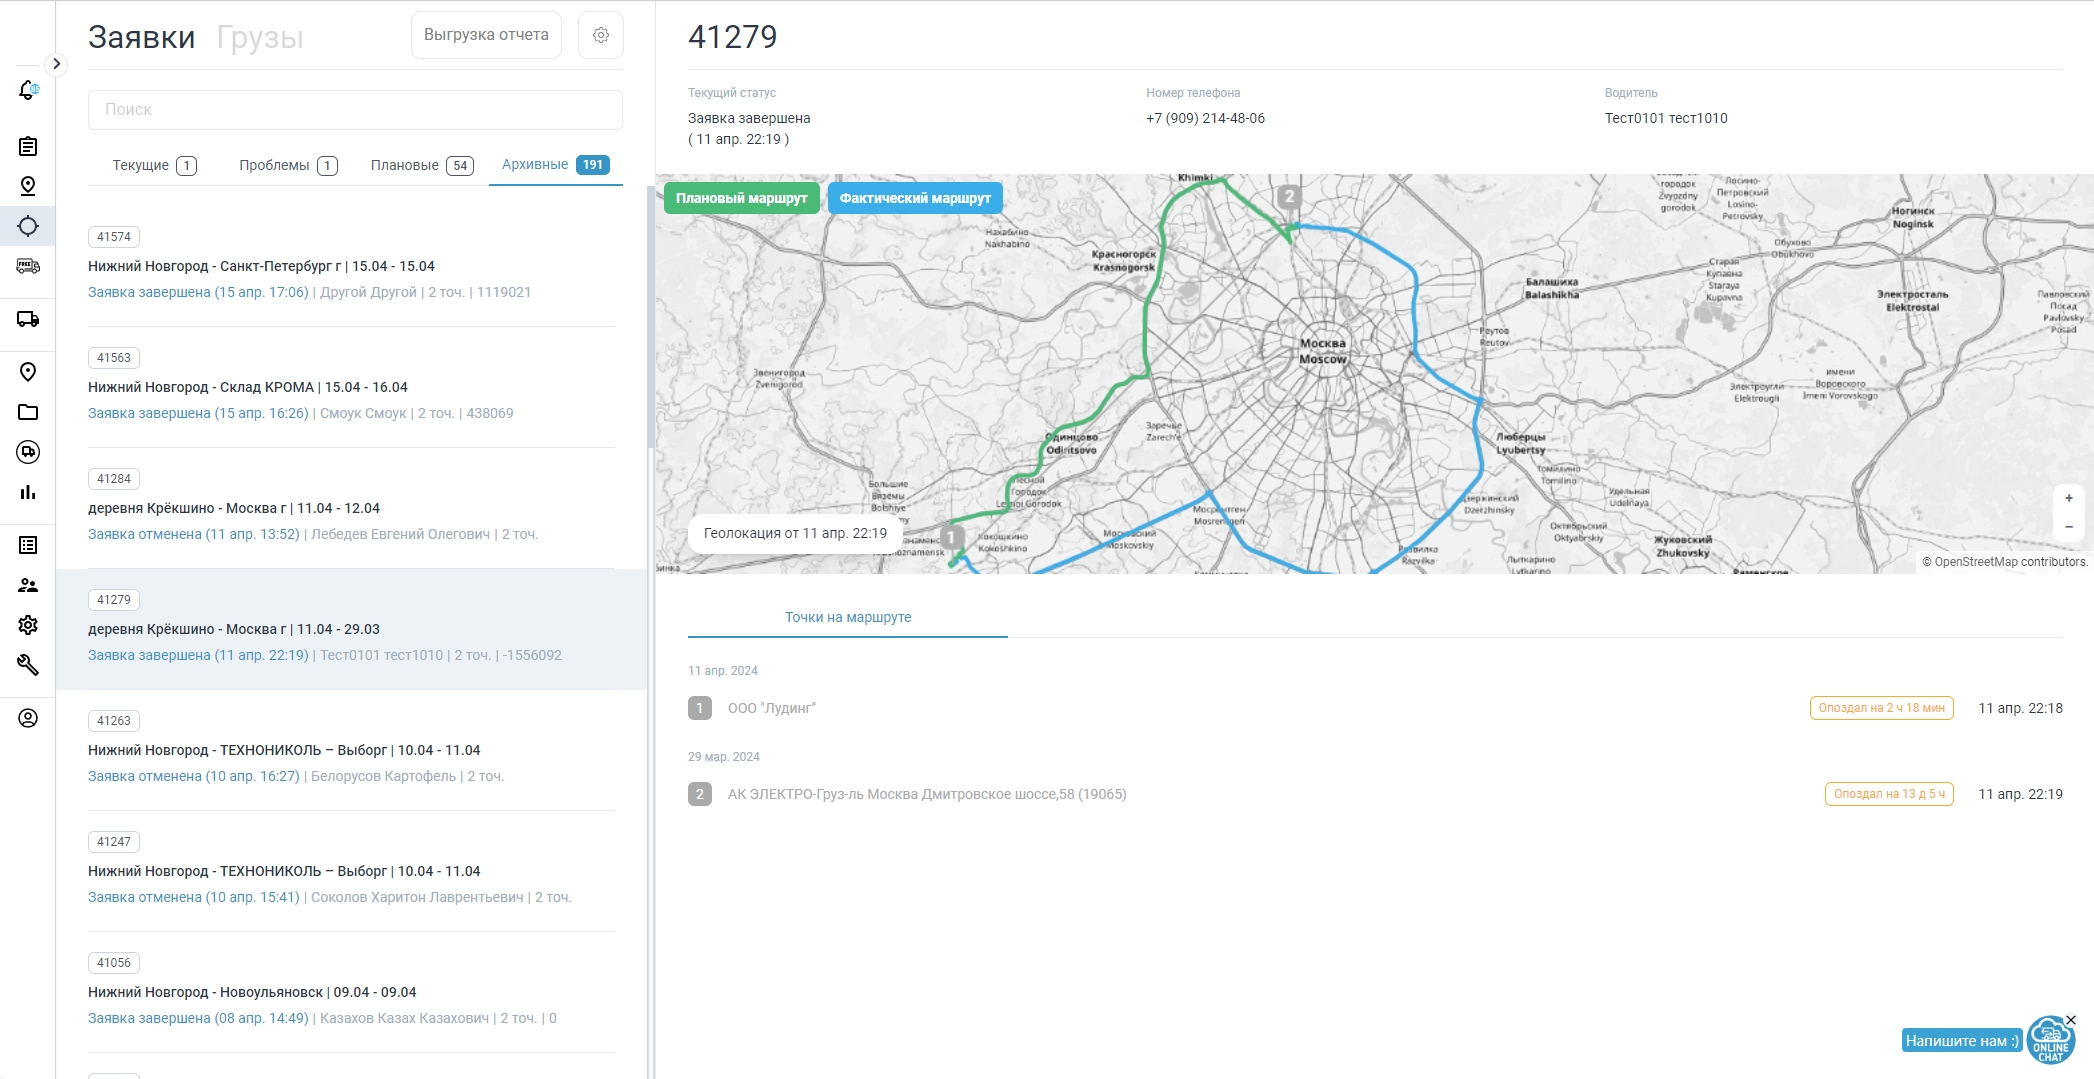Click the Выгрузка отчета button
The image size is (2094, 1079).
point(486,35)
